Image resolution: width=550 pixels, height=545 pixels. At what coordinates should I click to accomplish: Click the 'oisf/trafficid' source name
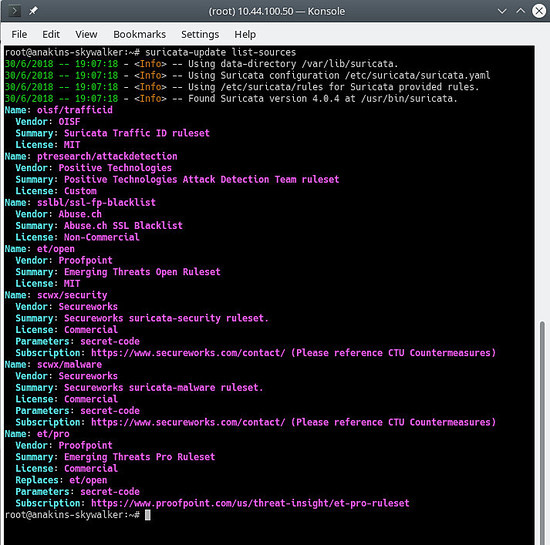[75, 110]
